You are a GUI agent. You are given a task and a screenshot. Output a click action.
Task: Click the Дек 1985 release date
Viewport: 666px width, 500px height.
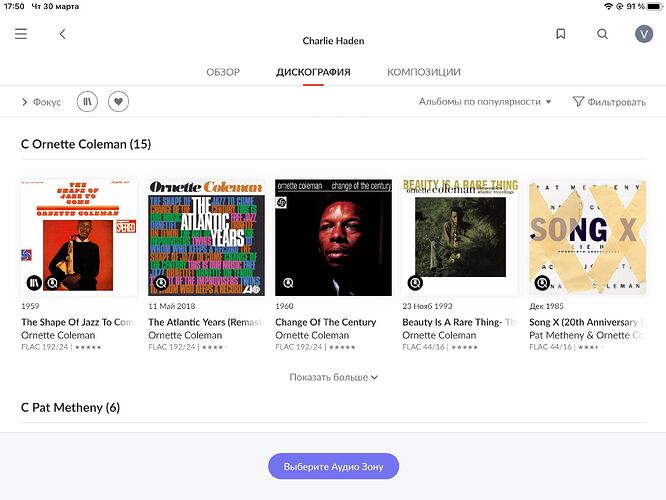coord(546,306)
